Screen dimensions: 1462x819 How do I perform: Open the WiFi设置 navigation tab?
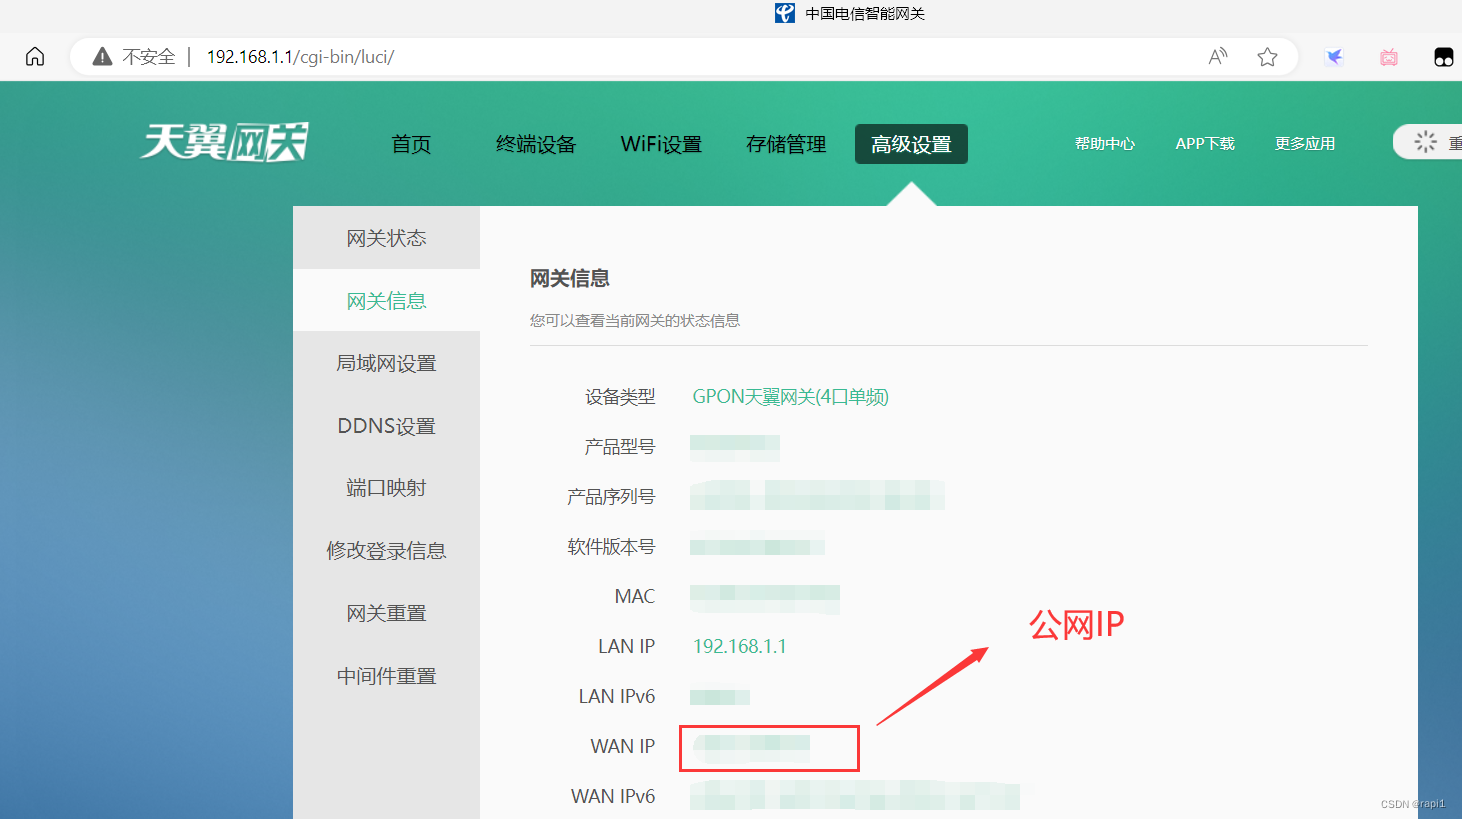point(661,144)
